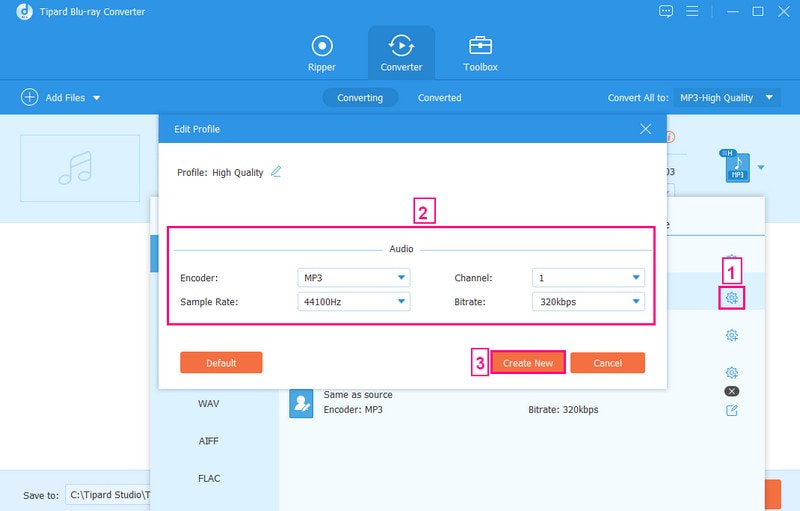Viewport: 800px width, 511px height.
Task: Select the Same as source profile icon
Action: (x=301, y=403)
